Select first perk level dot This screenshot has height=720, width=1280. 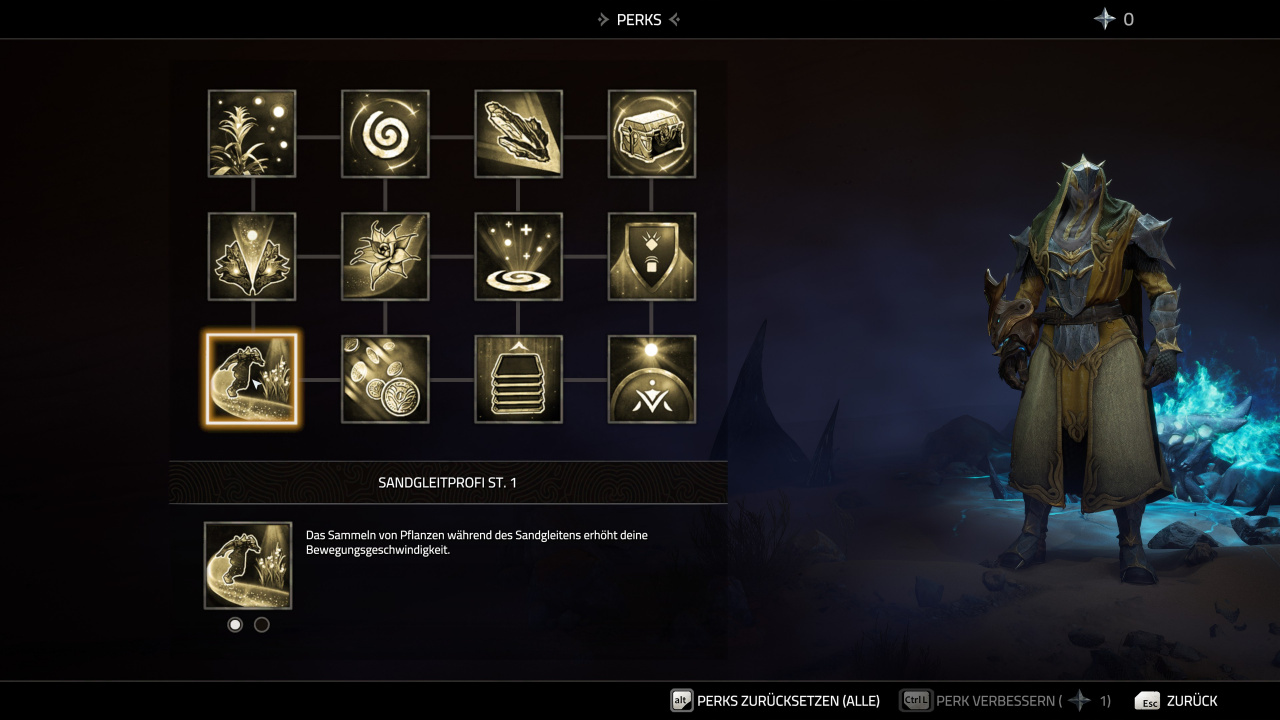[235, 625]
